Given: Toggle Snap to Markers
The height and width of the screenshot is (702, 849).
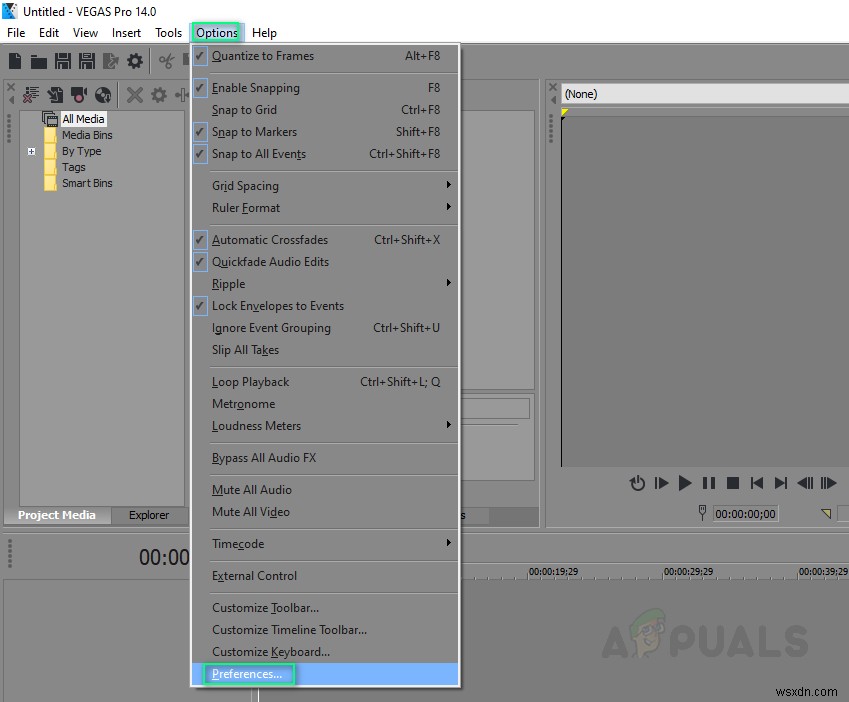Looking at the screenshot, I should point(325,132).
